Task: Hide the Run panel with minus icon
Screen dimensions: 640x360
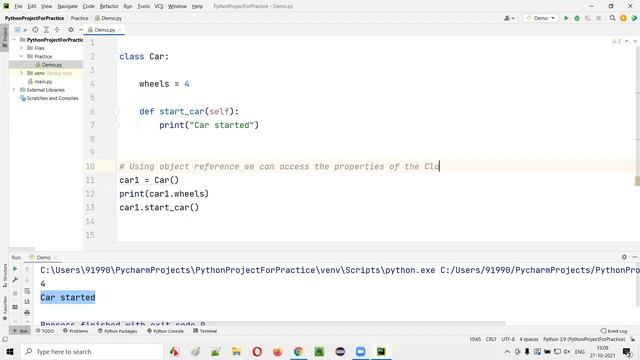Action: click(635, 257)
